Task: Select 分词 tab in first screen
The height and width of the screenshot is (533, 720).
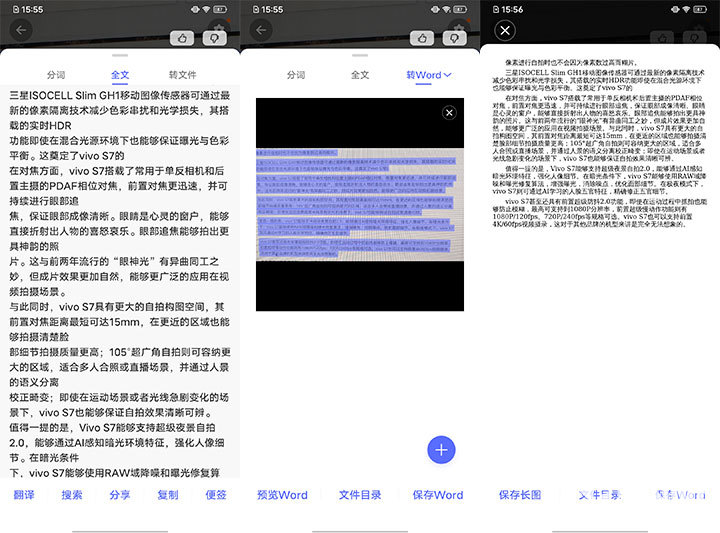Action: pyautogui.click(x=56, y=75)
